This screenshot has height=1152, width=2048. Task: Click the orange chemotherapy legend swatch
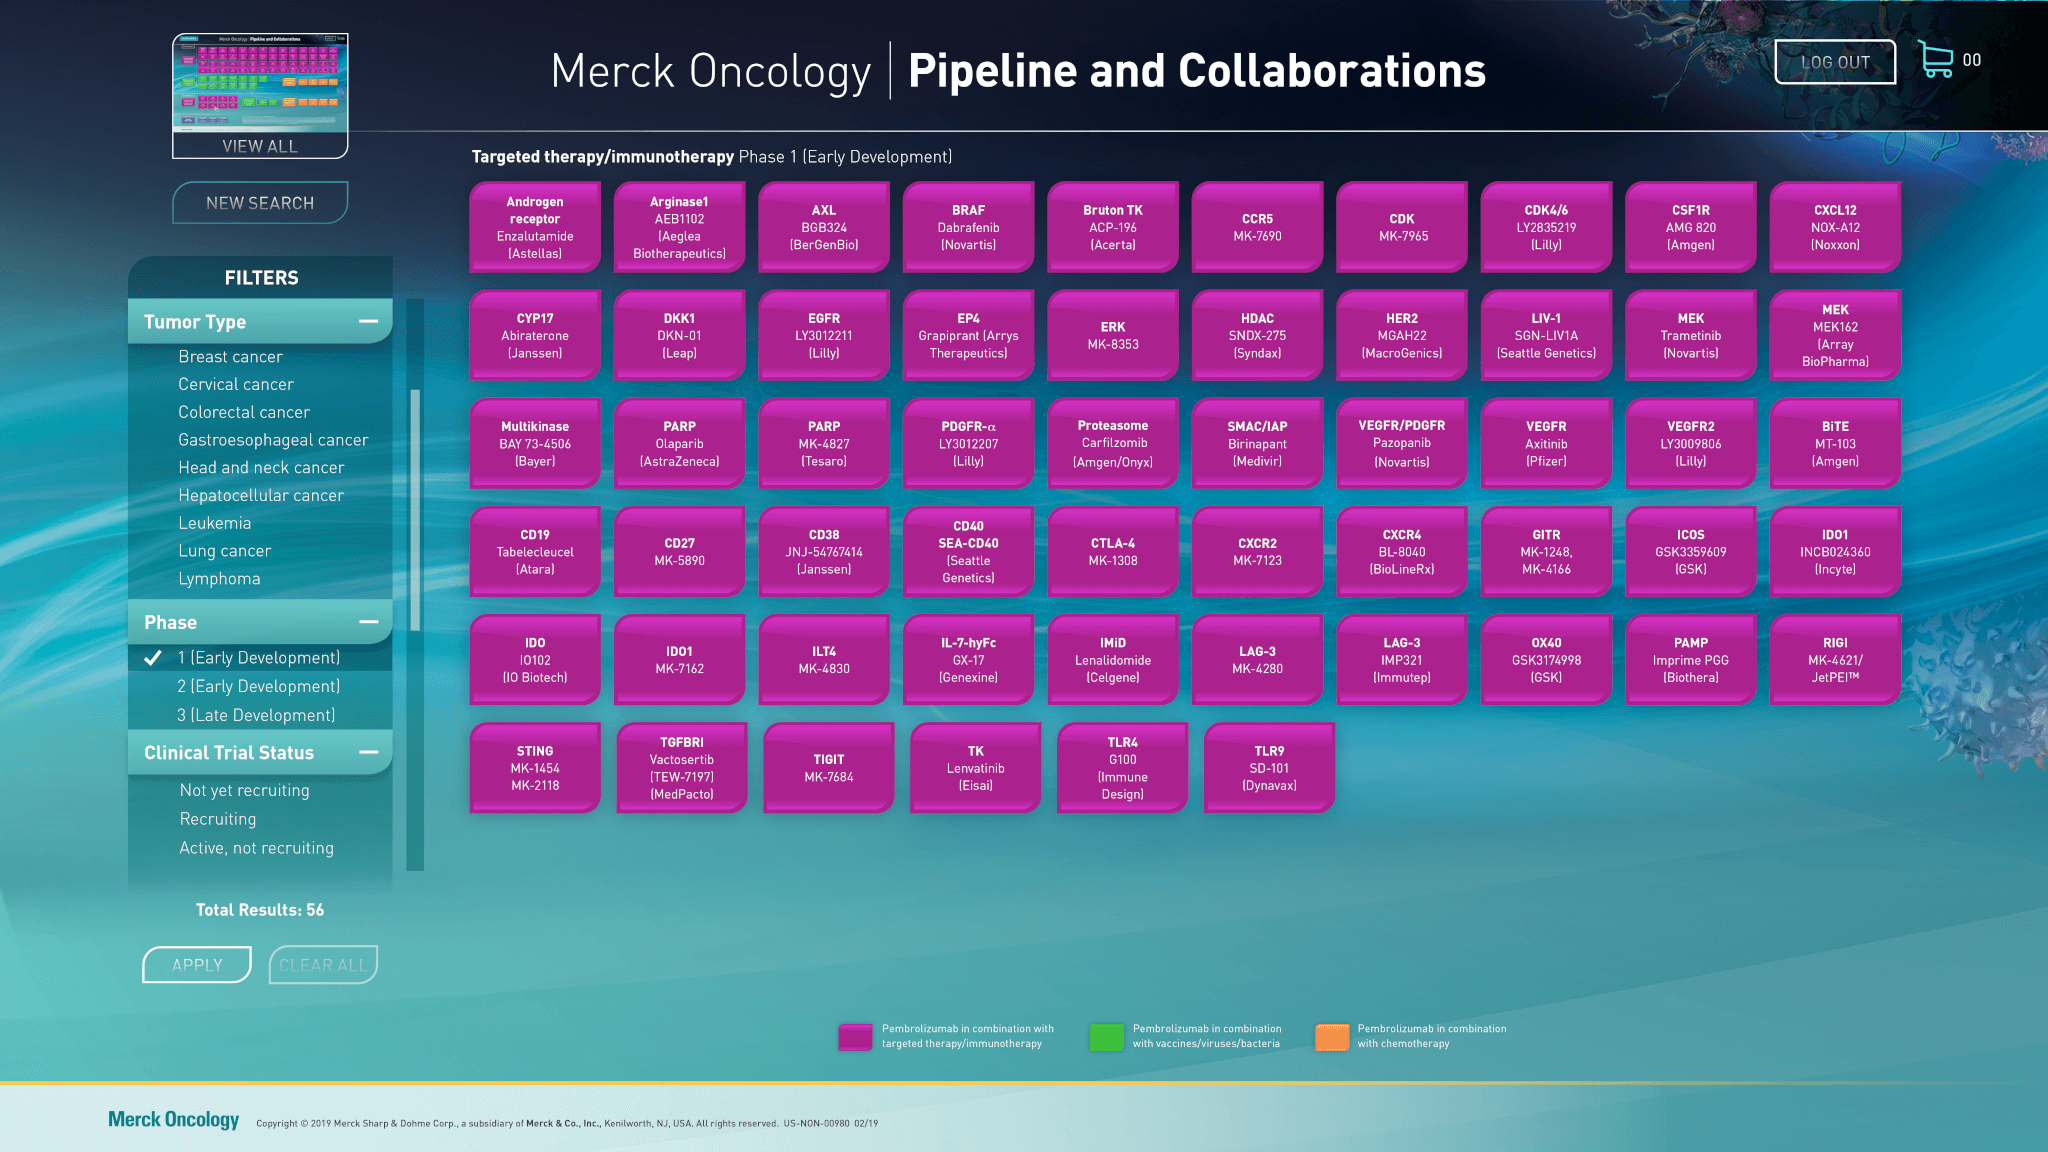[x=1332, y=1037]
